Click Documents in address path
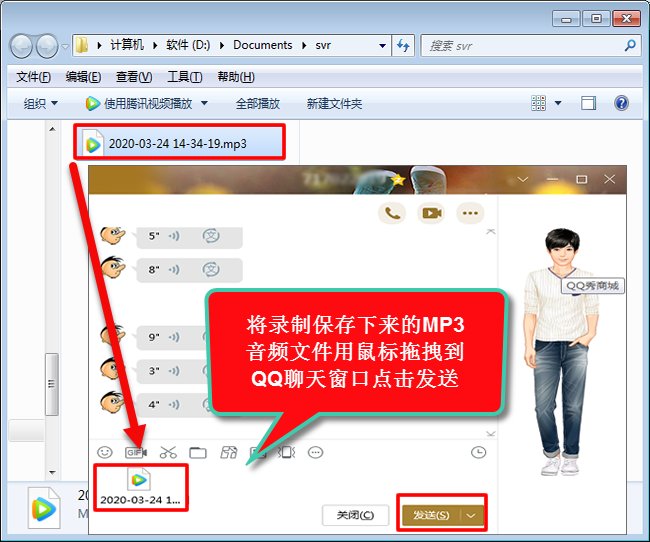The width and height of the screenshot is (650, 542). (x=263, y=45)
